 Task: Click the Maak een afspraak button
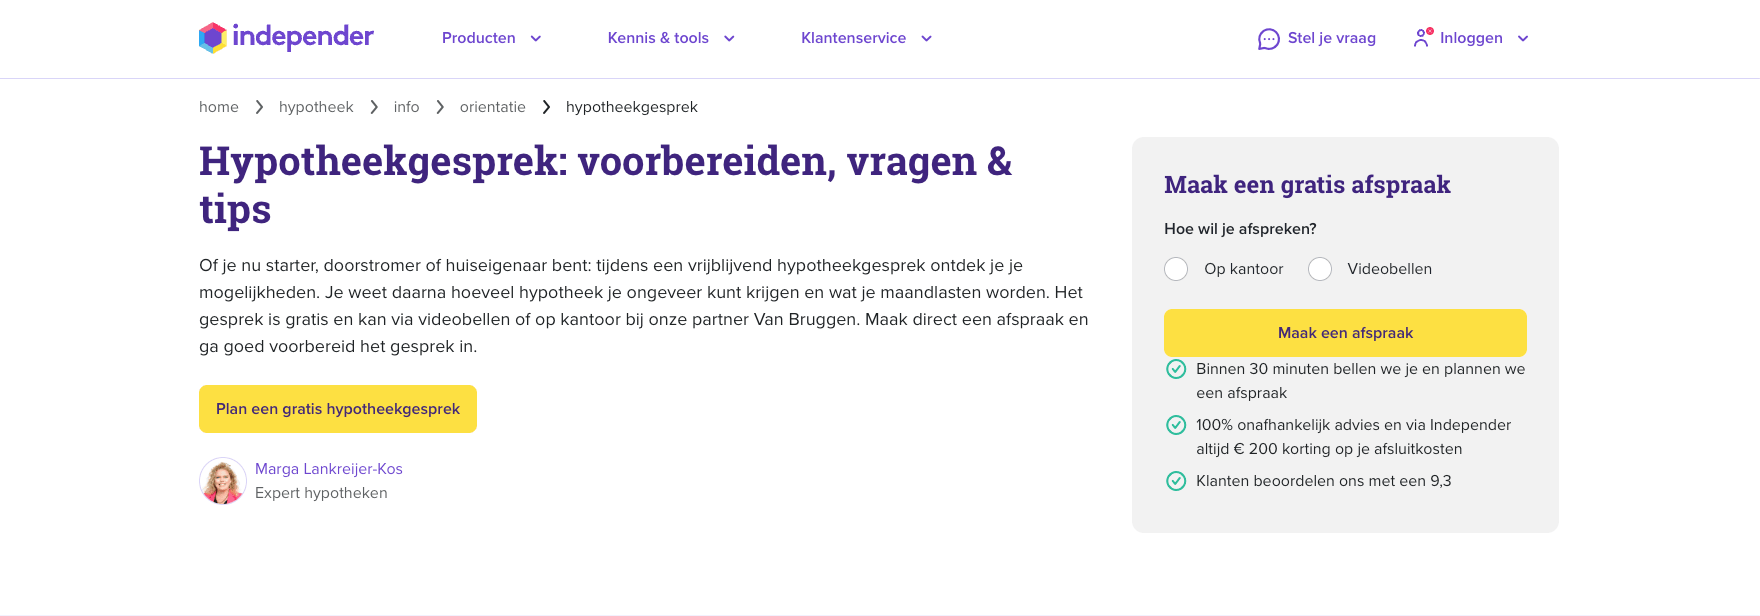[x=1345, y=333]
